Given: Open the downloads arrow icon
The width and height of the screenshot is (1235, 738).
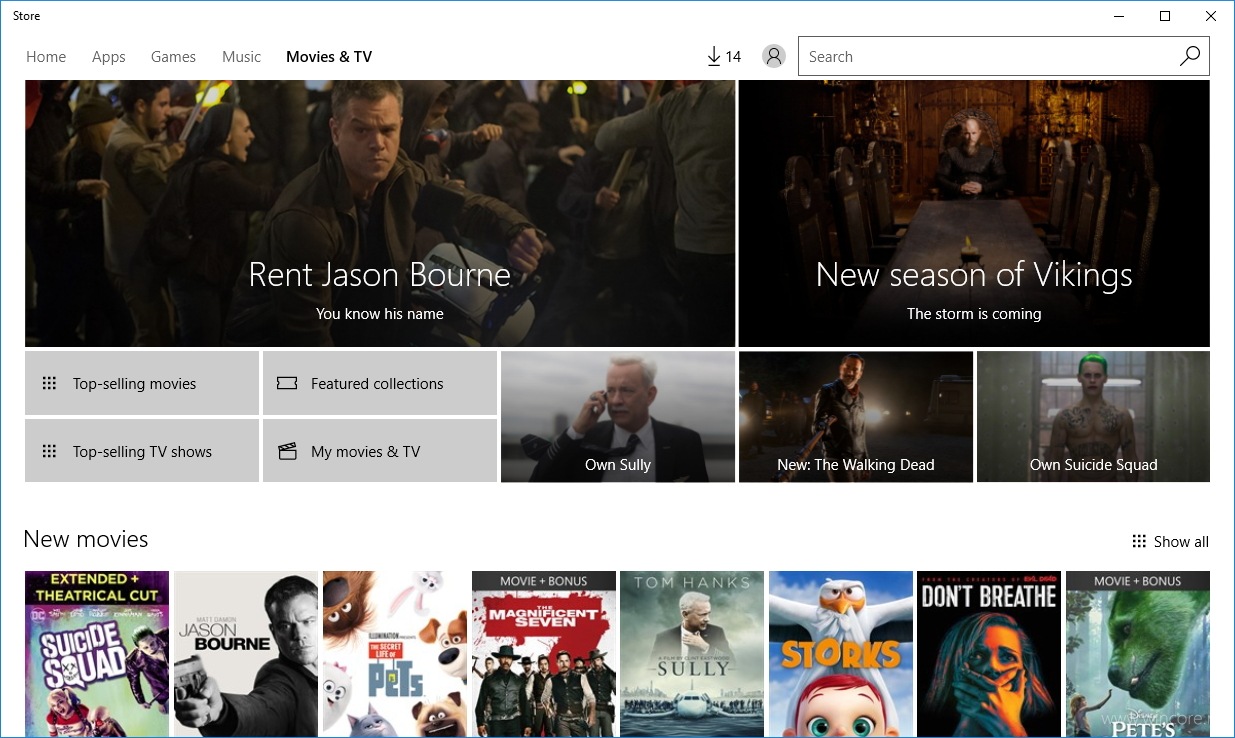Looking at the screenshot, I should tap(714, 57).
